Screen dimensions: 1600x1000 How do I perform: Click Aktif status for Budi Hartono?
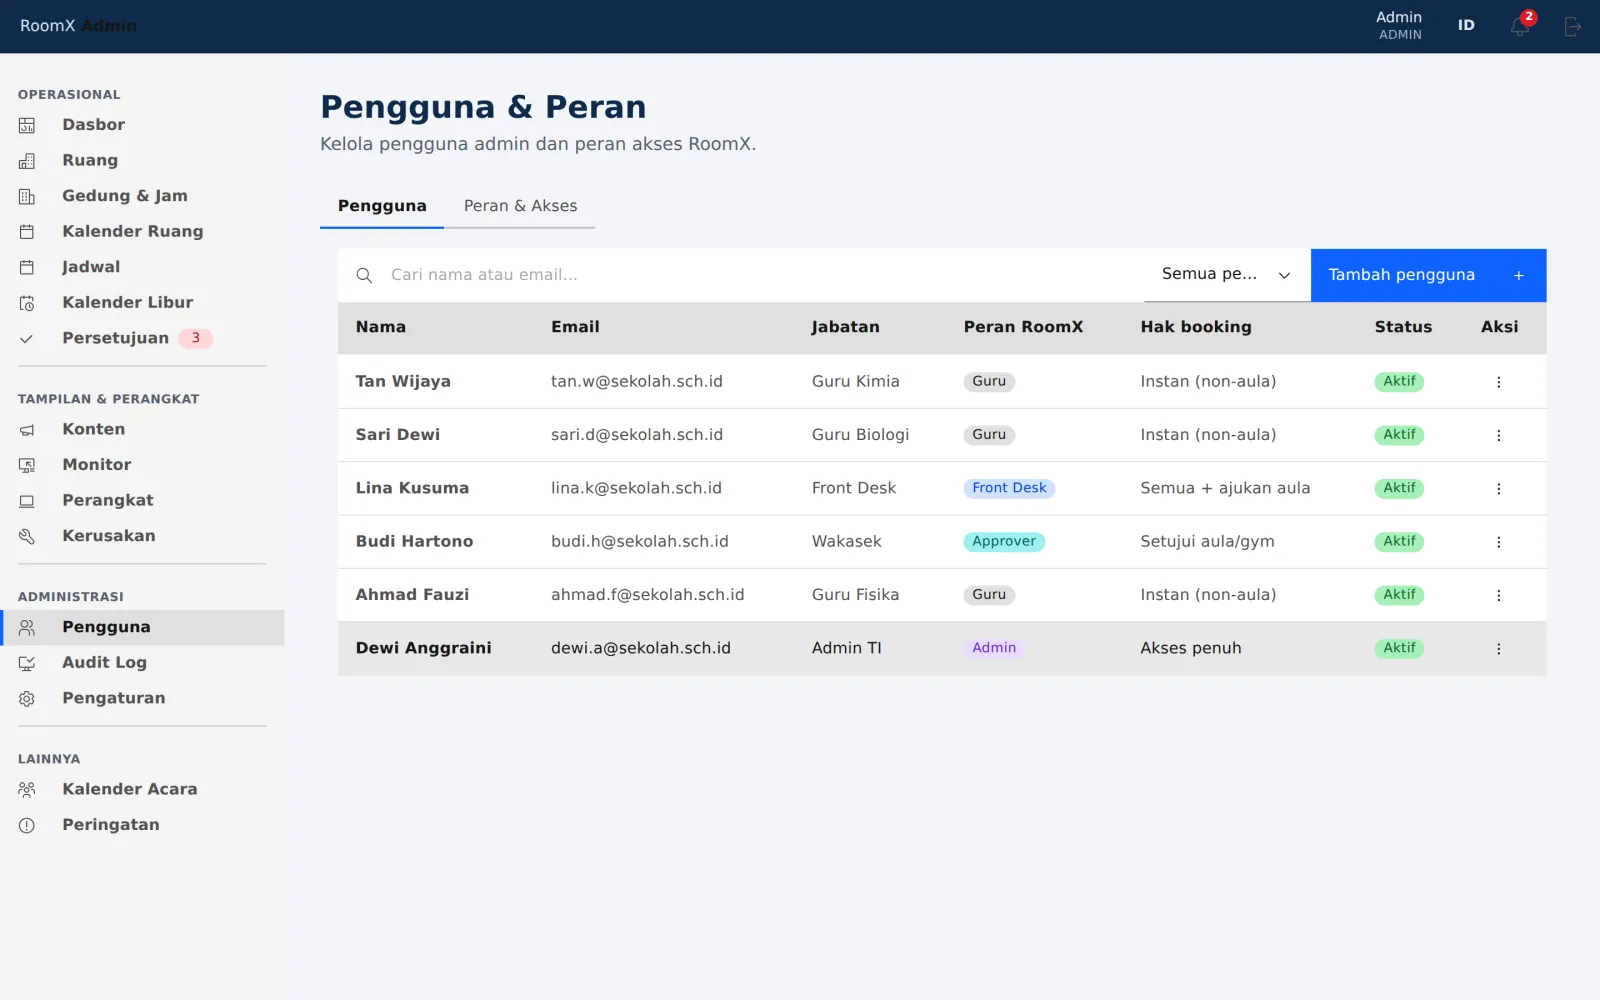tap(1399, 542)
